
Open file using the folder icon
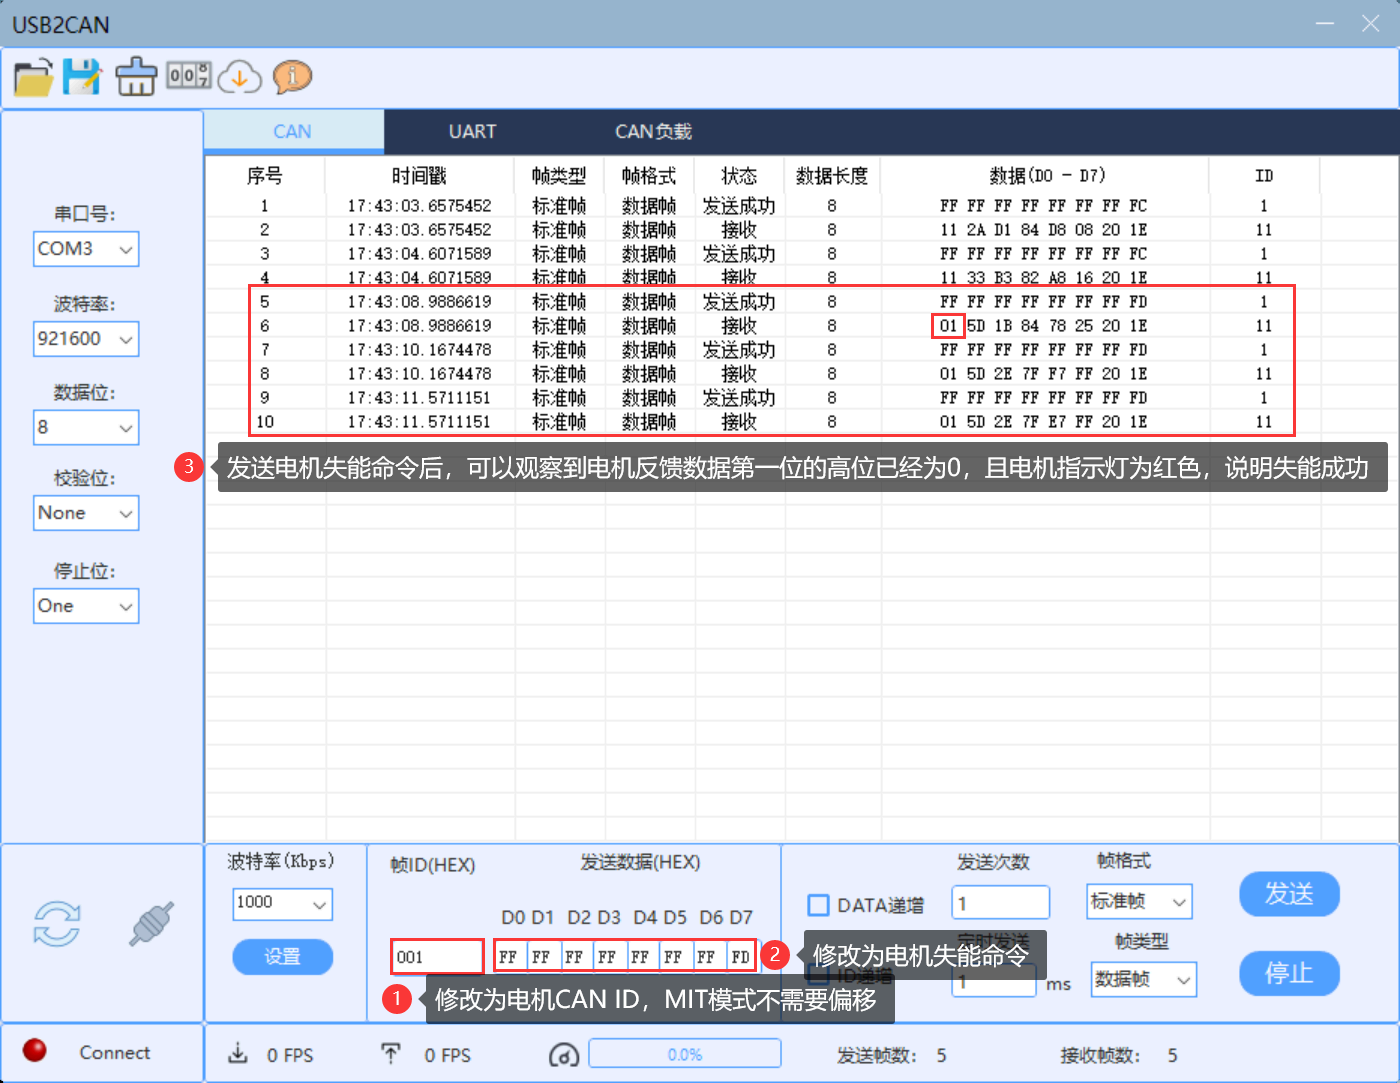click(x=33, y=77)
